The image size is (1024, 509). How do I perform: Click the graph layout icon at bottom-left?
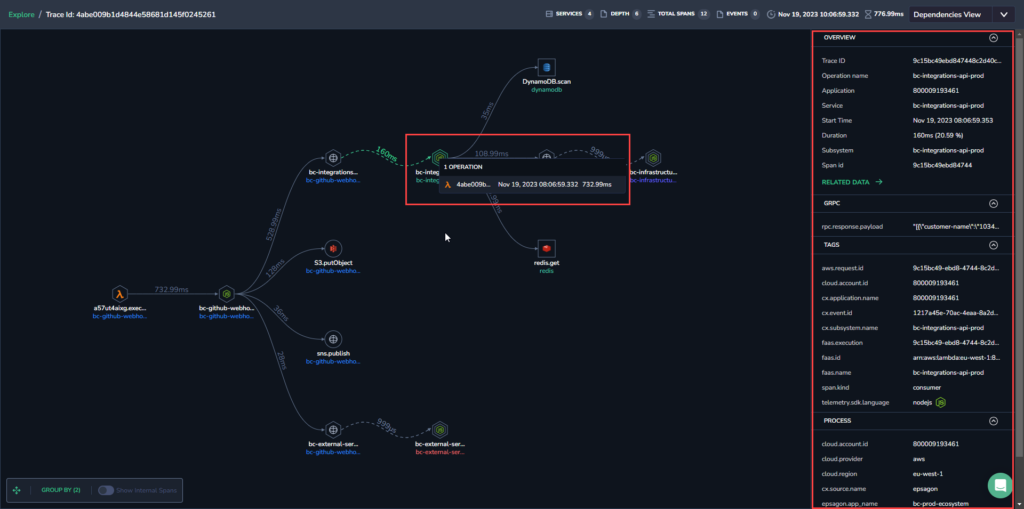(17, 490)
